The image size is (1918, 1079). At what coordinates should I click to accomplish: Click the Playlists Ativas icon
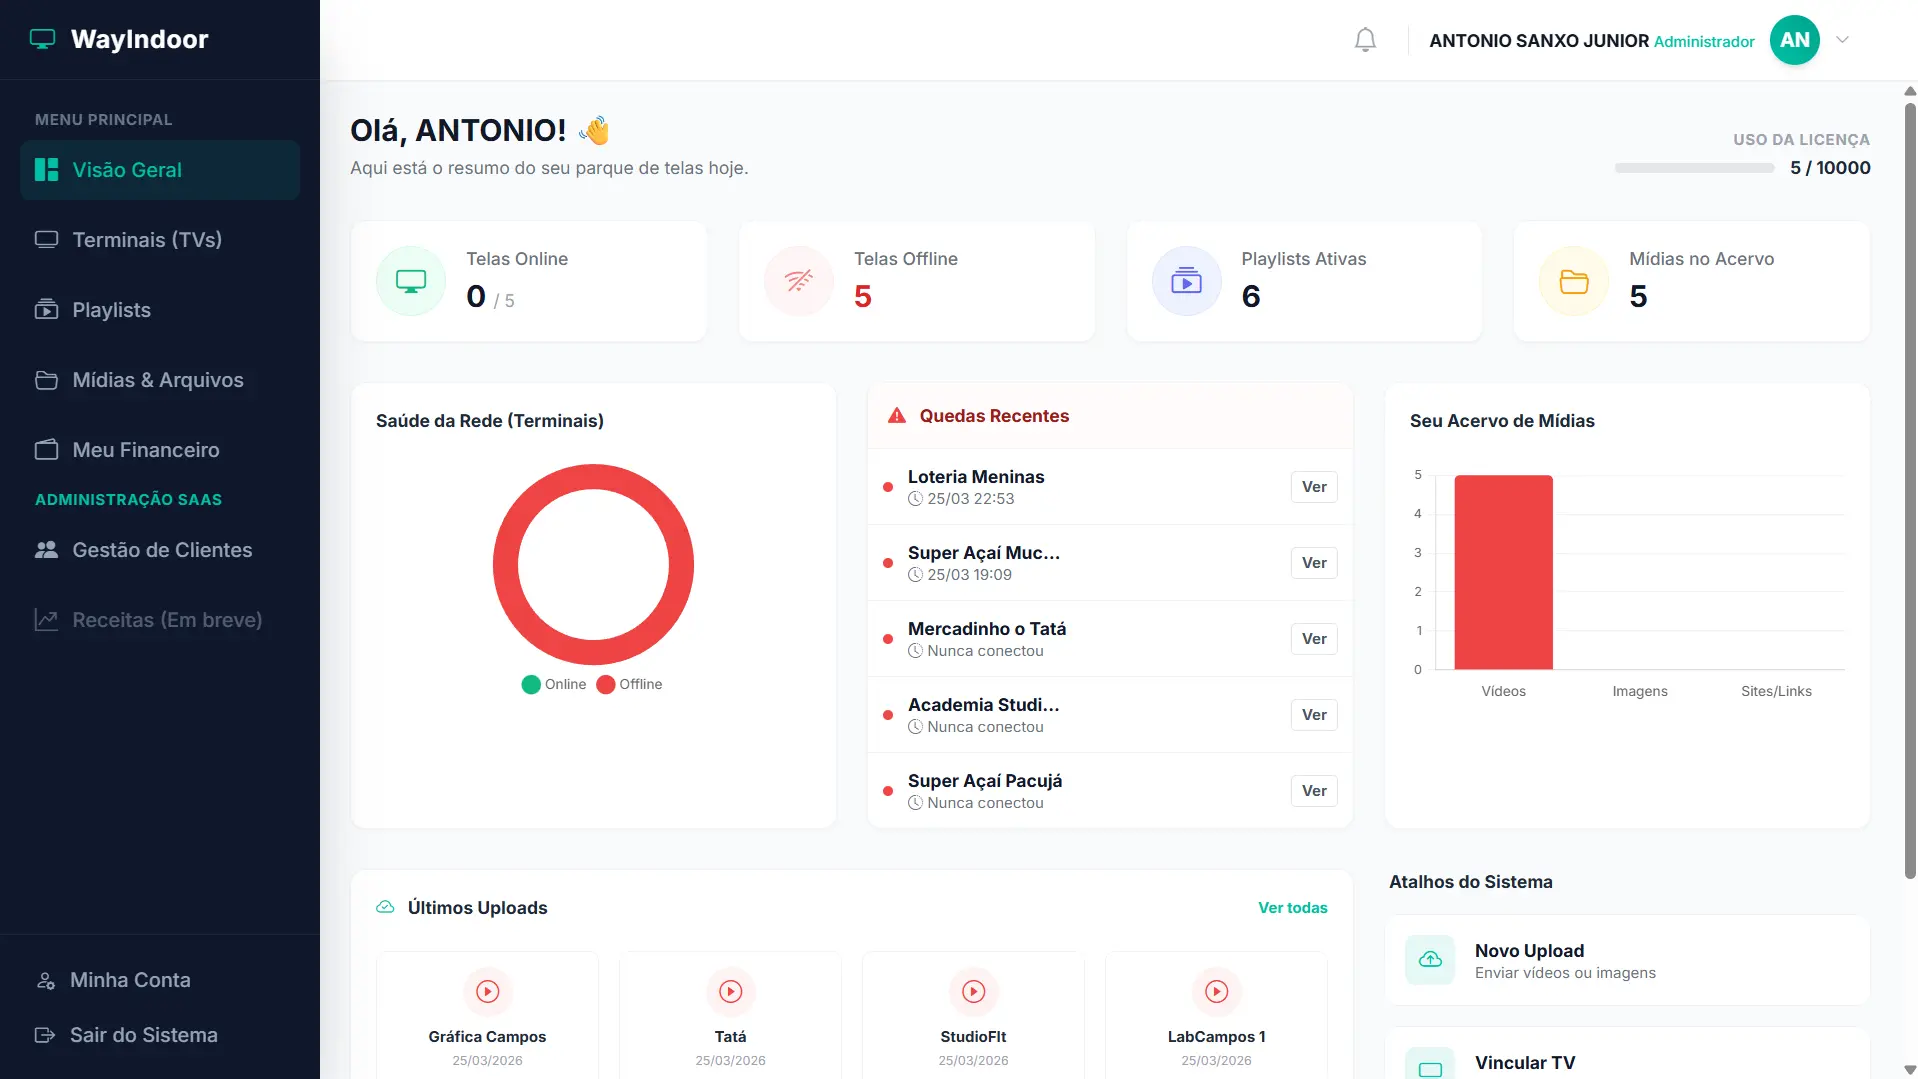point(1186,281)
